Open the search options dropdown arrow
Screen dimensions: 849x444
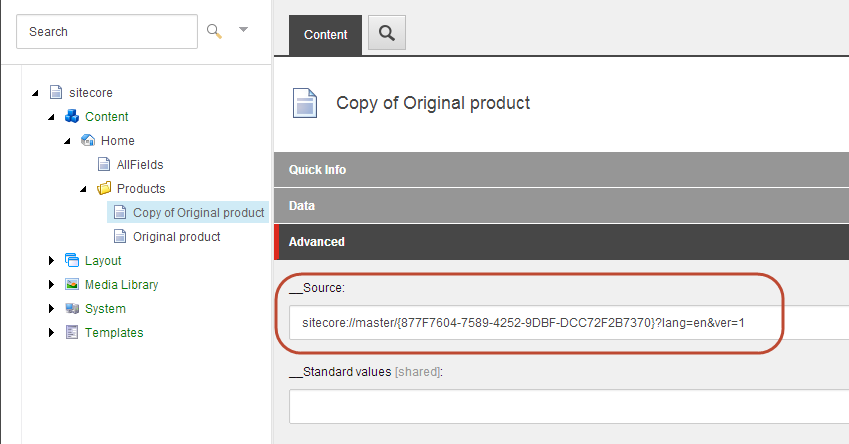(243, 30)
